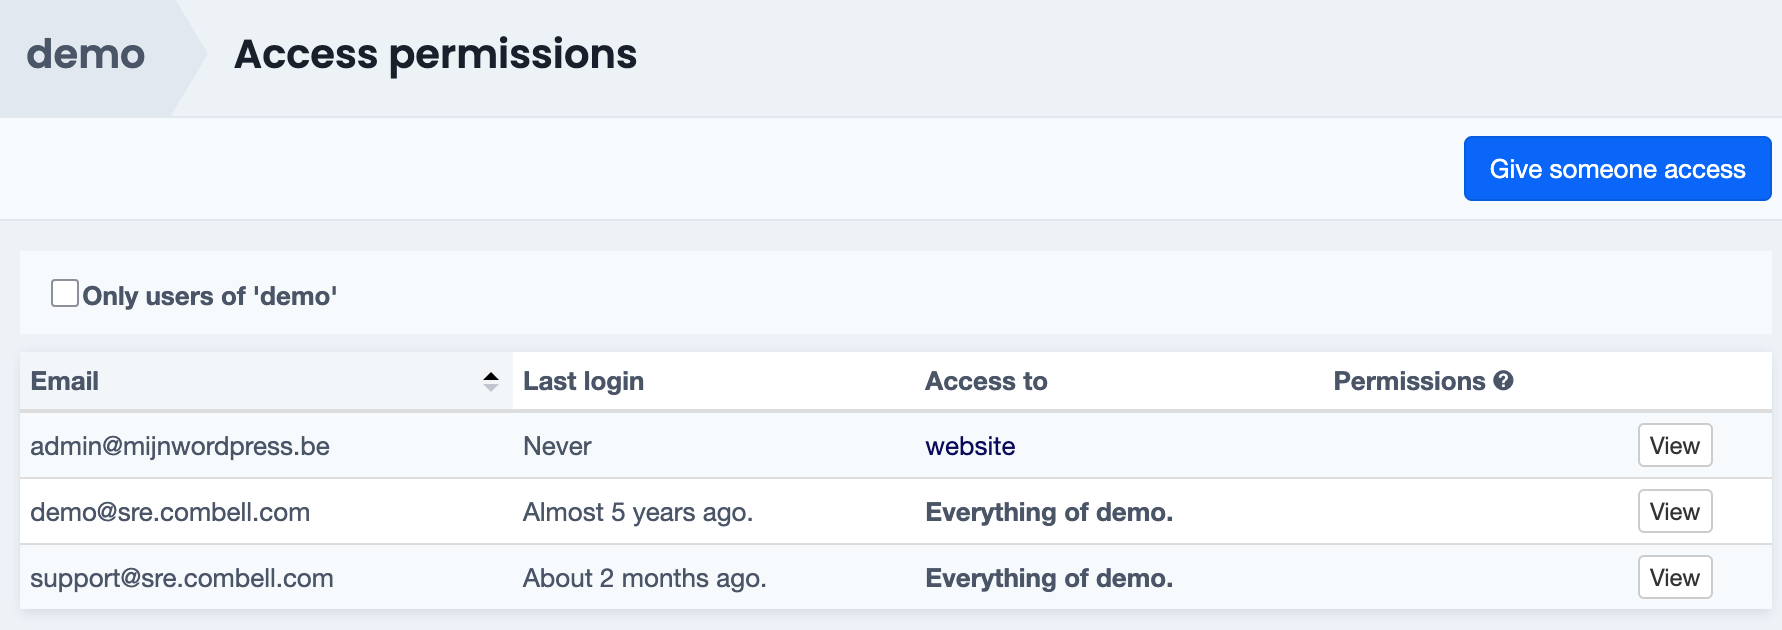Screen dimensions: 1782x630
Task: Go to the demo breadcrumb
Action: point(86,55)
